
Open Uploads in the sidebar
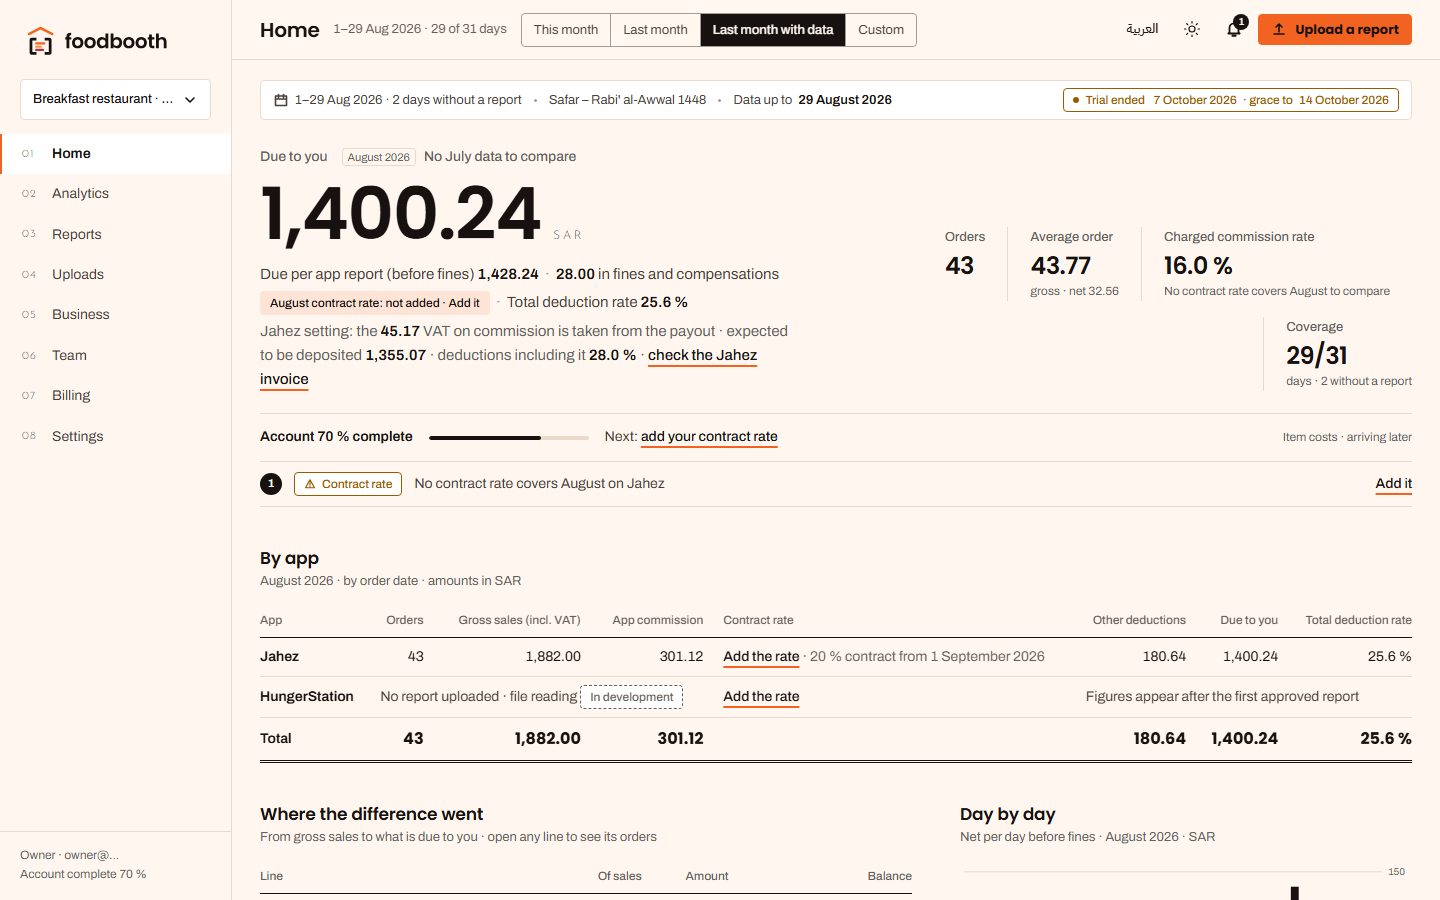pyautogui.click(x=115, y=274)
